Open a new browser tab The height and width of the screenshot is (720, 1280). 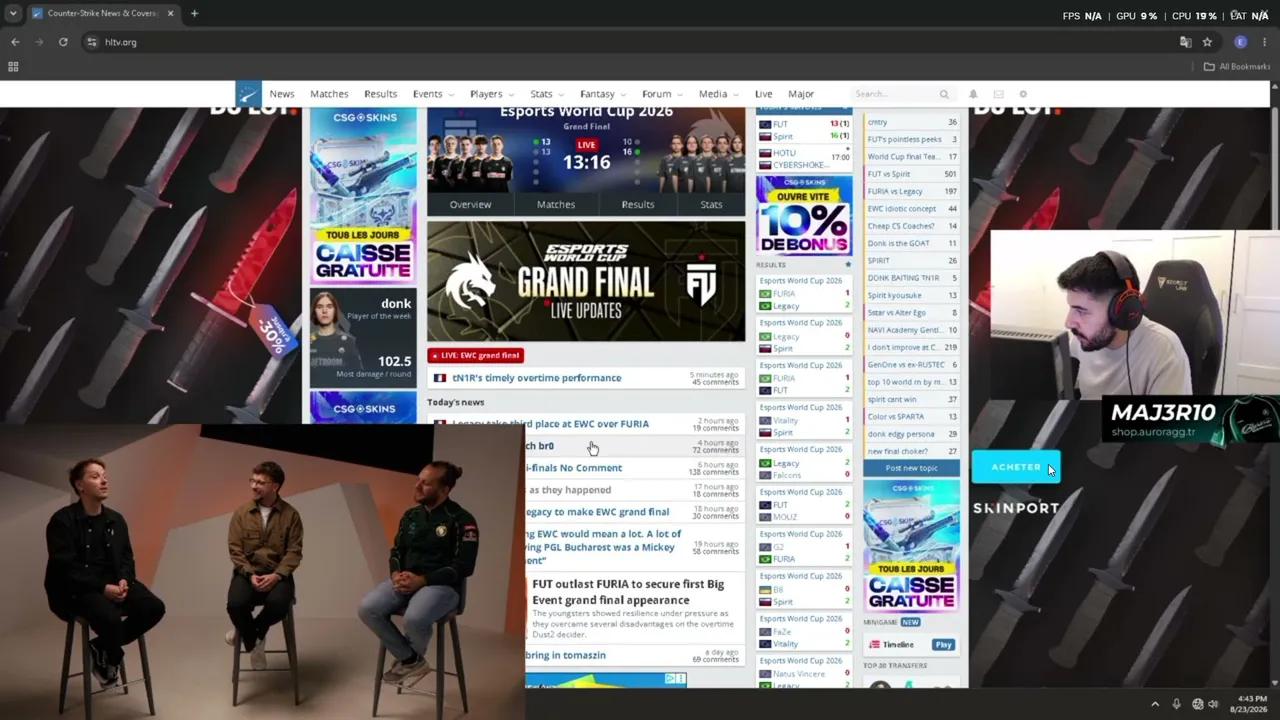click(x=194, y=14)
